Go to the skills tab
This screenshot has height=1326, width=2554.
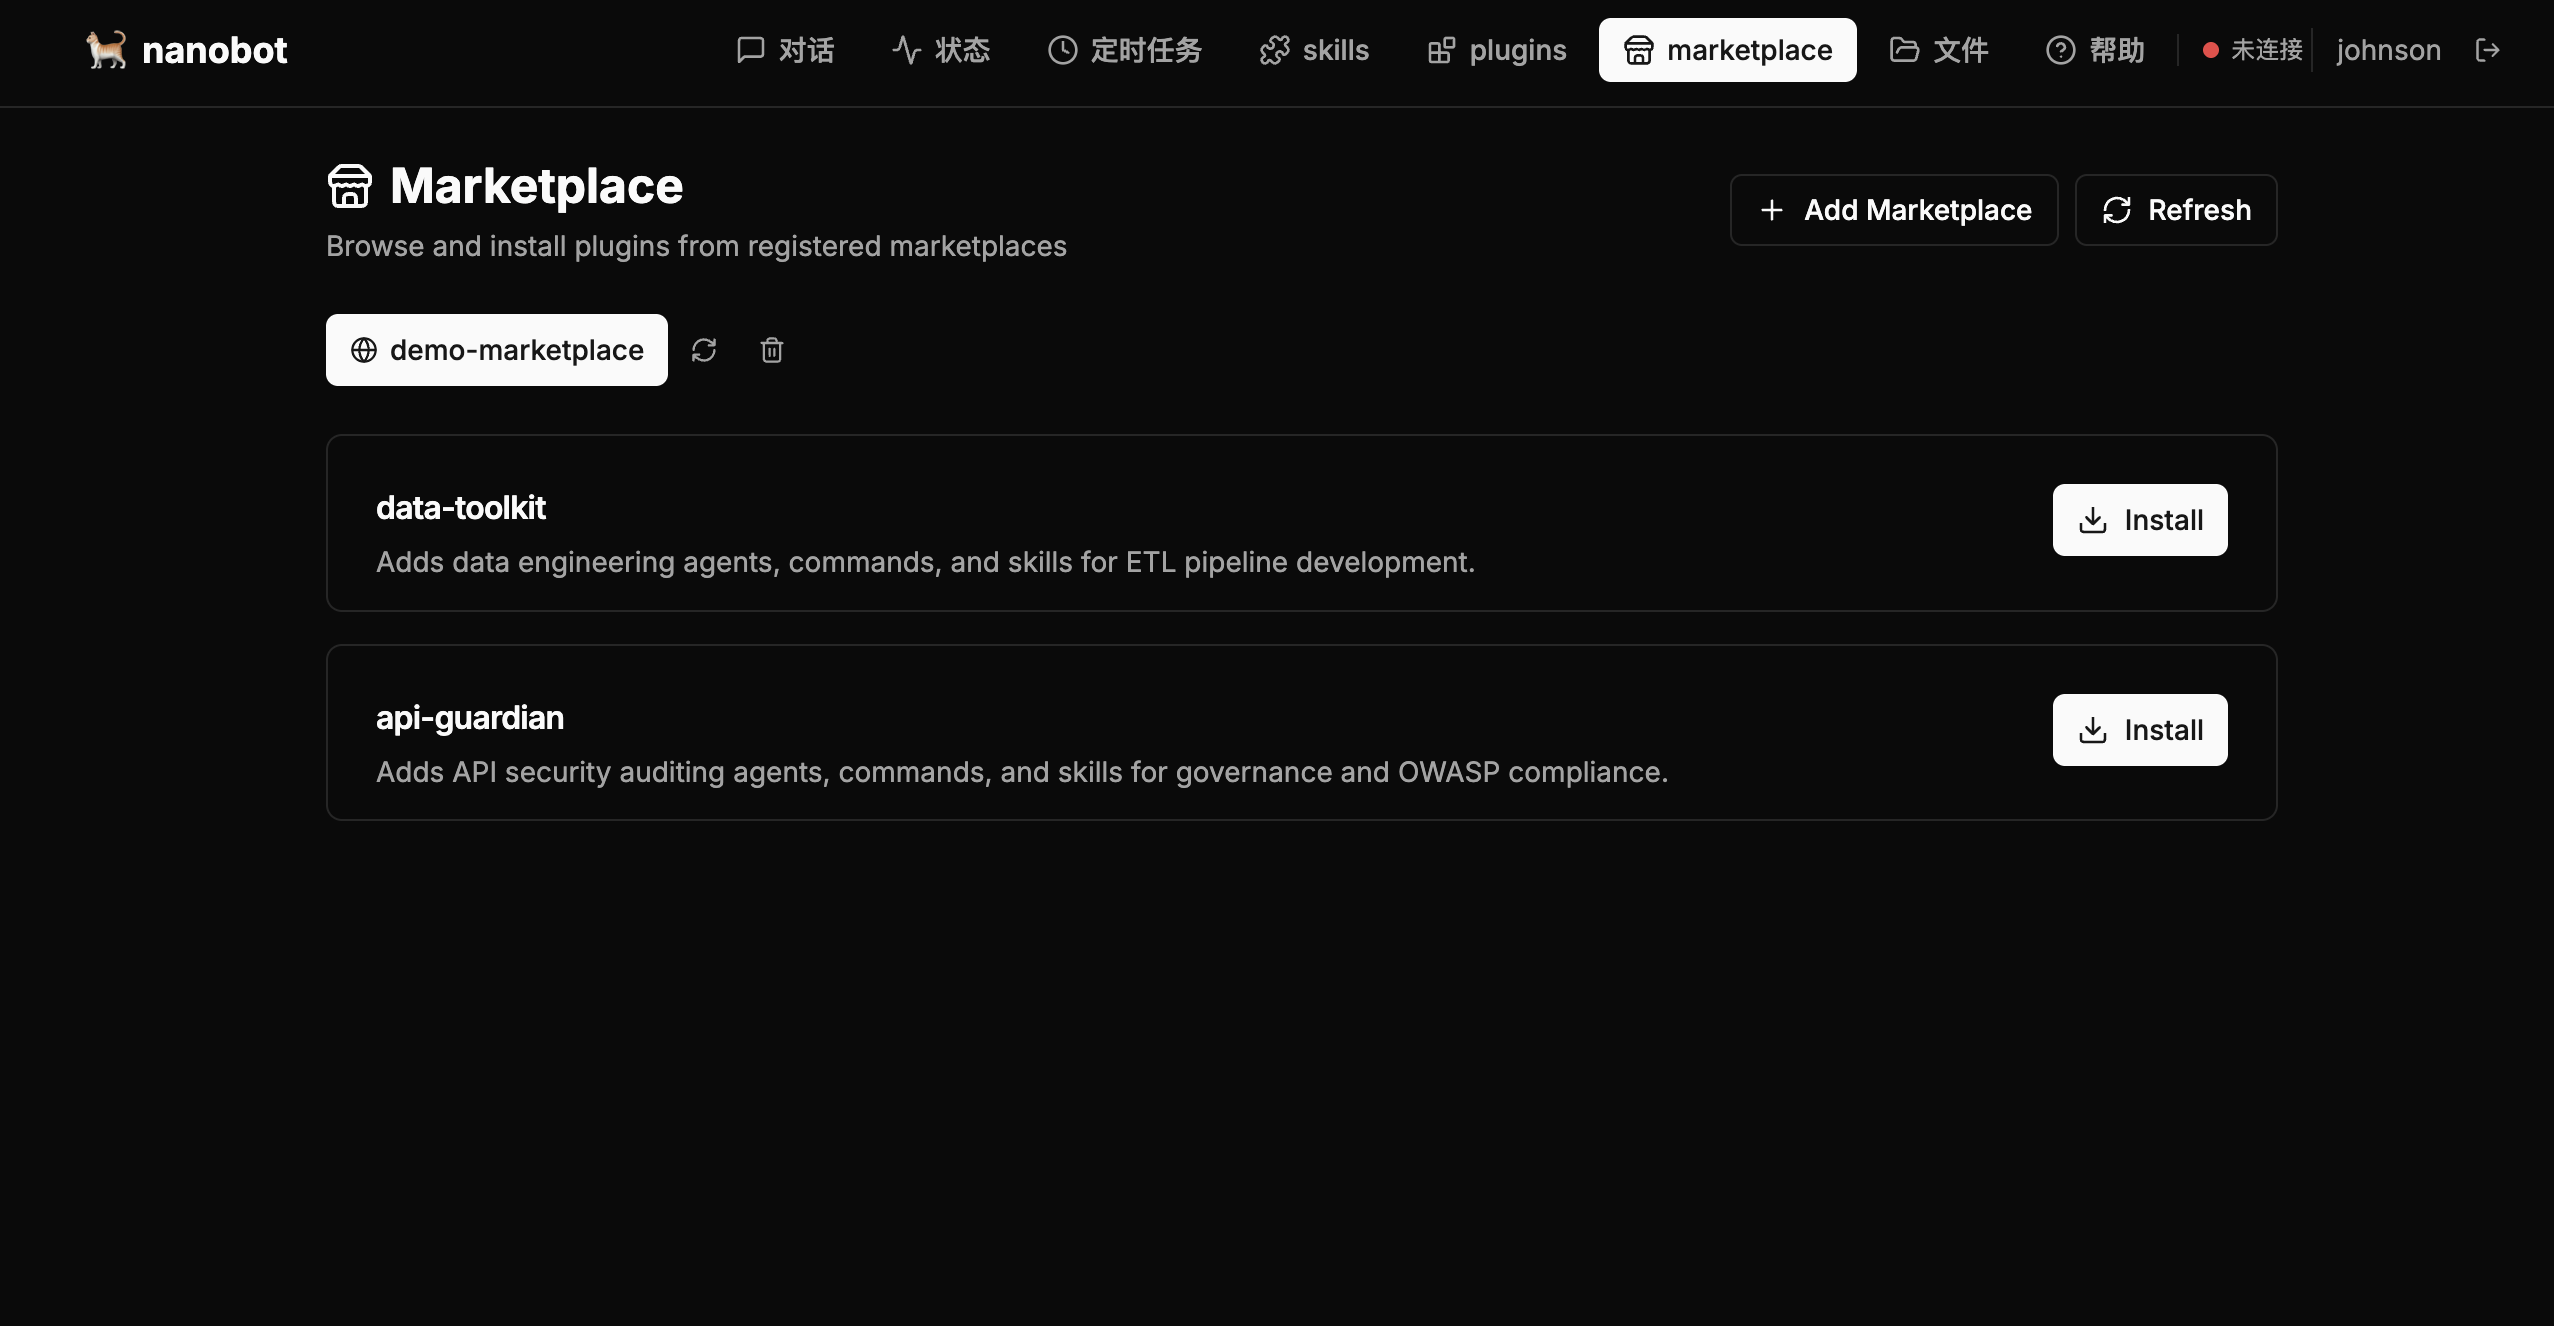1314,50
